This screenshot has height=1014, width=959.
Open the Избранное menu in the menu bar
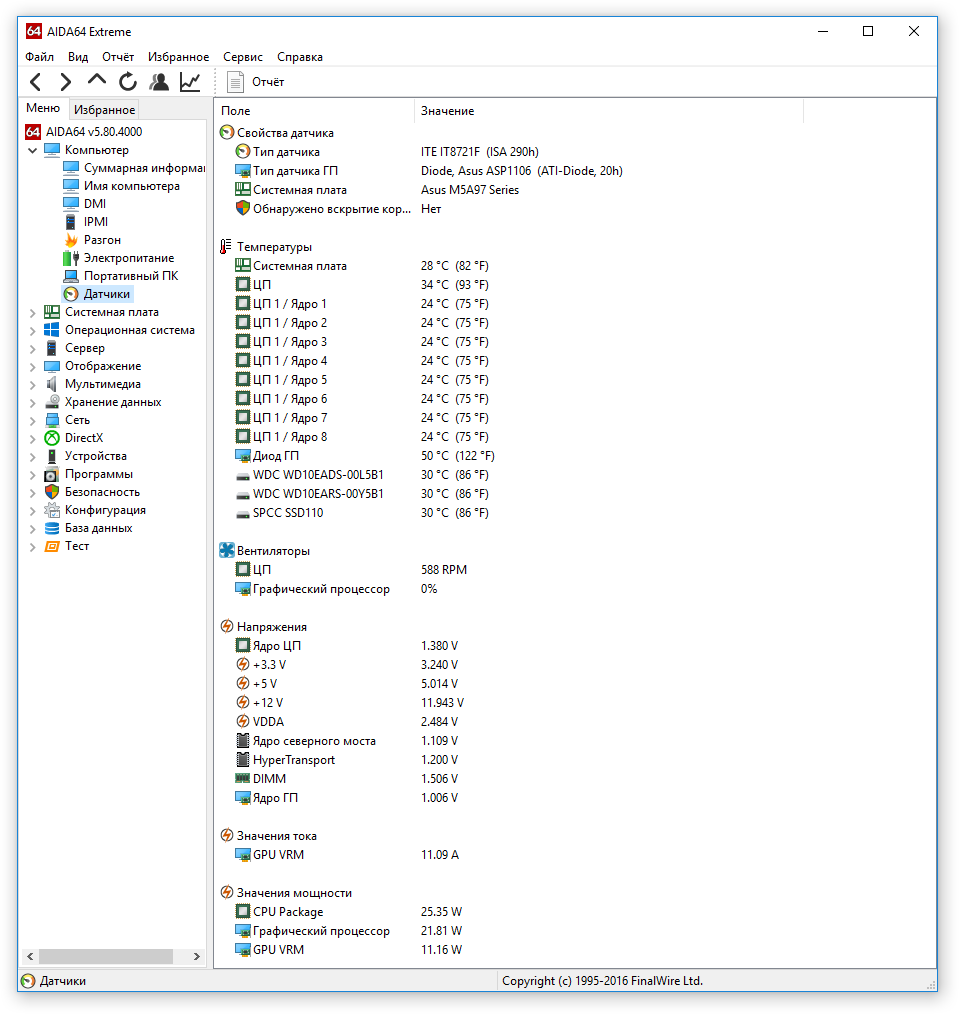click(178, 57)
